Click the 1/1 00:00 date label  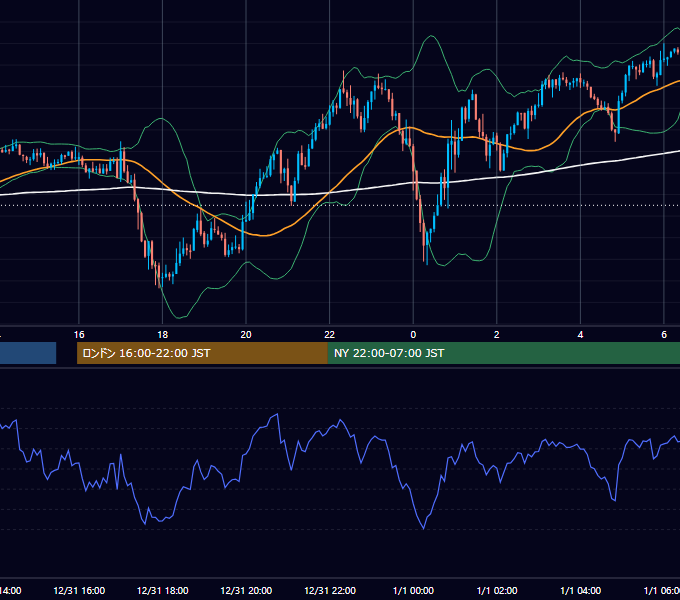pos(413,590)
